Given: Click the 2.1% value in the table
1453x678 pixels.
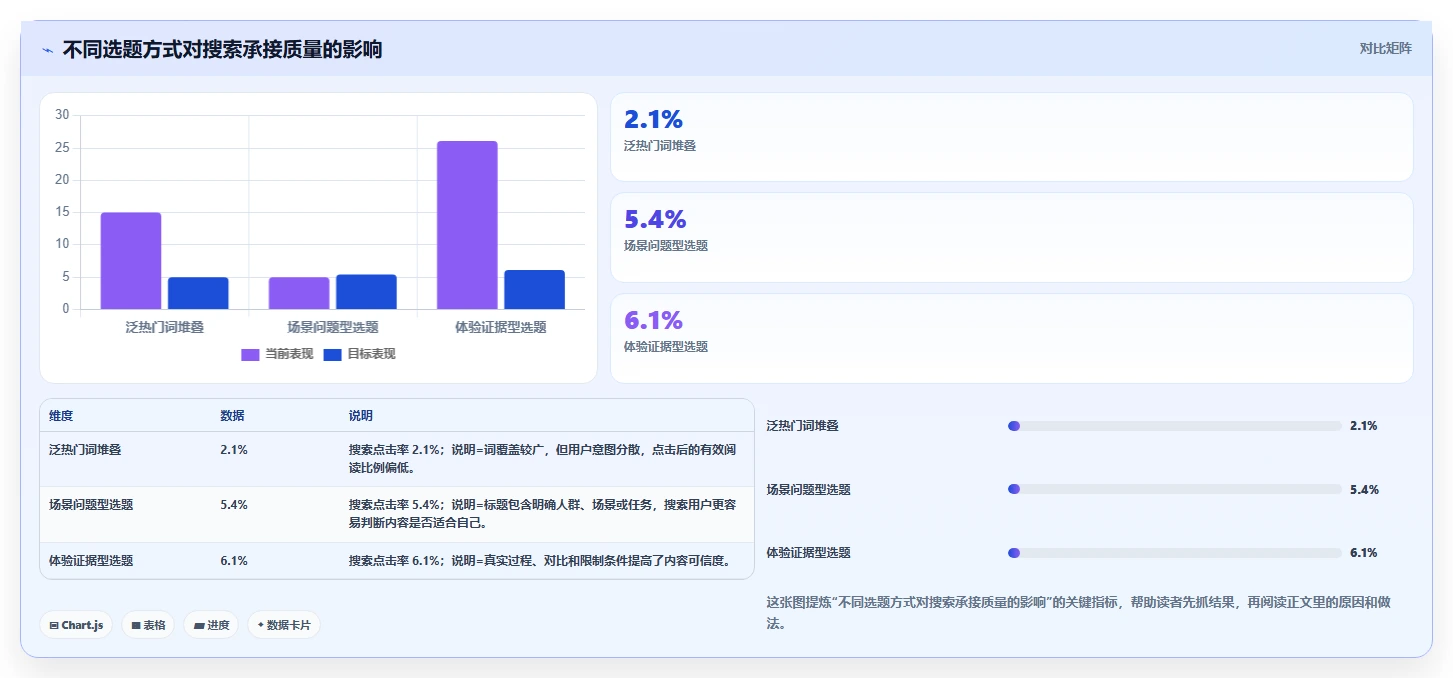Looking at the screenshot, I should tap(234, 450).
